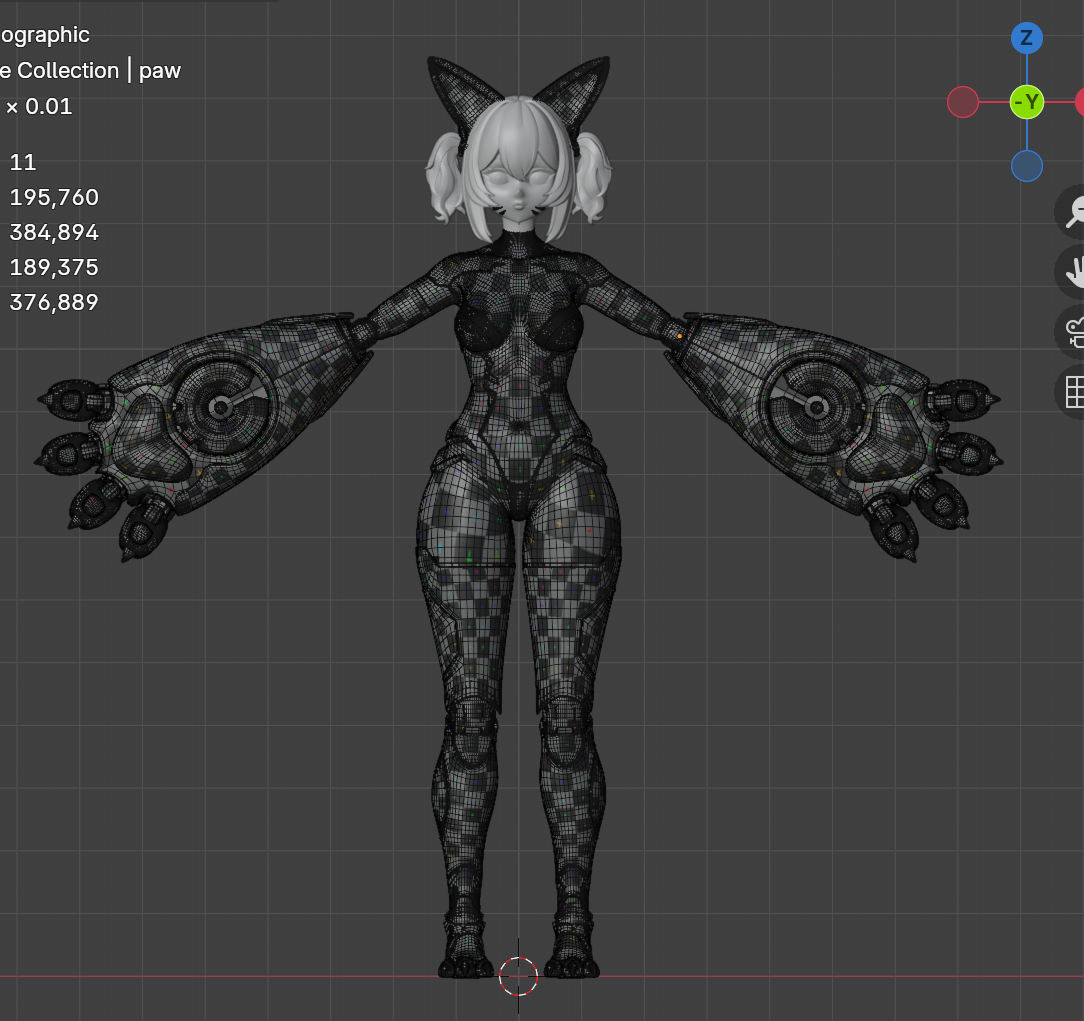Click the 195,760 statistic in the overlay
1084x1021 pixels.
tap(54, 197)
